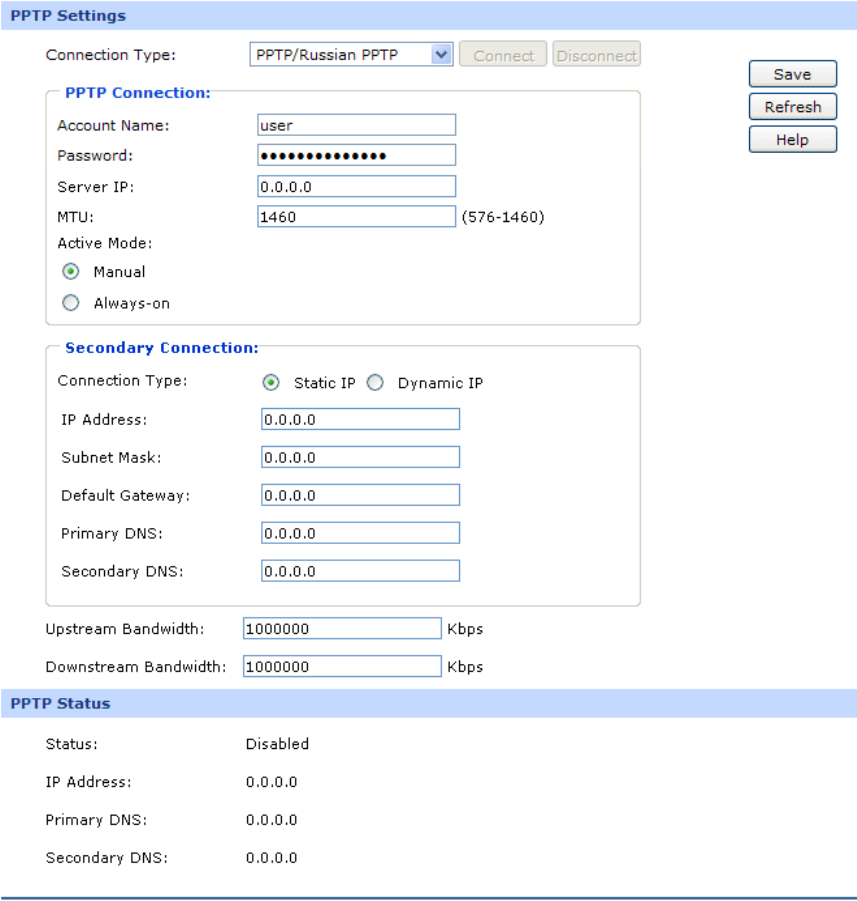This screenshot has width=857, height=901.
Task: Click the Primary DNS input field
Action: pos(360,533)
